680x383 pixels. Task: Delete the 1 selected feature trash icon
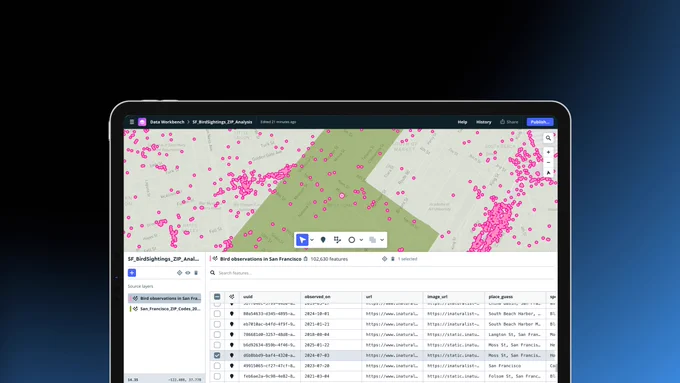tap(393, 259)
